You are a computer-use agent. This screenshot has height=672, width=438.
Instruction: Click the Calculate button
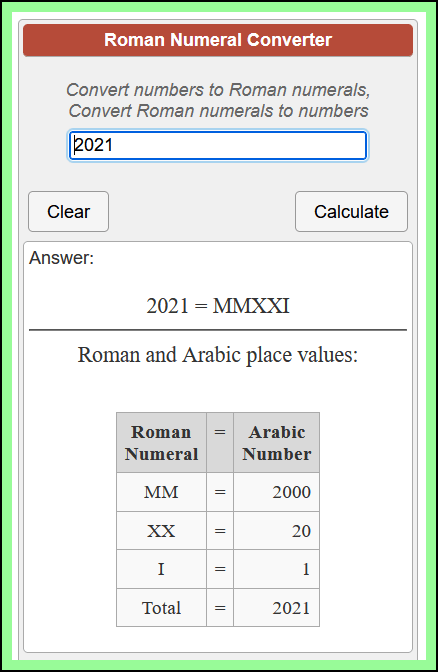pyautogui.click(x=351, y=211)
